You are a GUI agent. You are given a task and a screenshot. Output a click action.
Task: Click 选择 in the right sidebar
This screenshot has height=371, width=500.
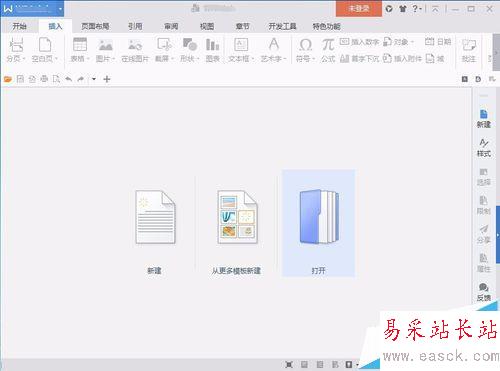pos(483,177)
